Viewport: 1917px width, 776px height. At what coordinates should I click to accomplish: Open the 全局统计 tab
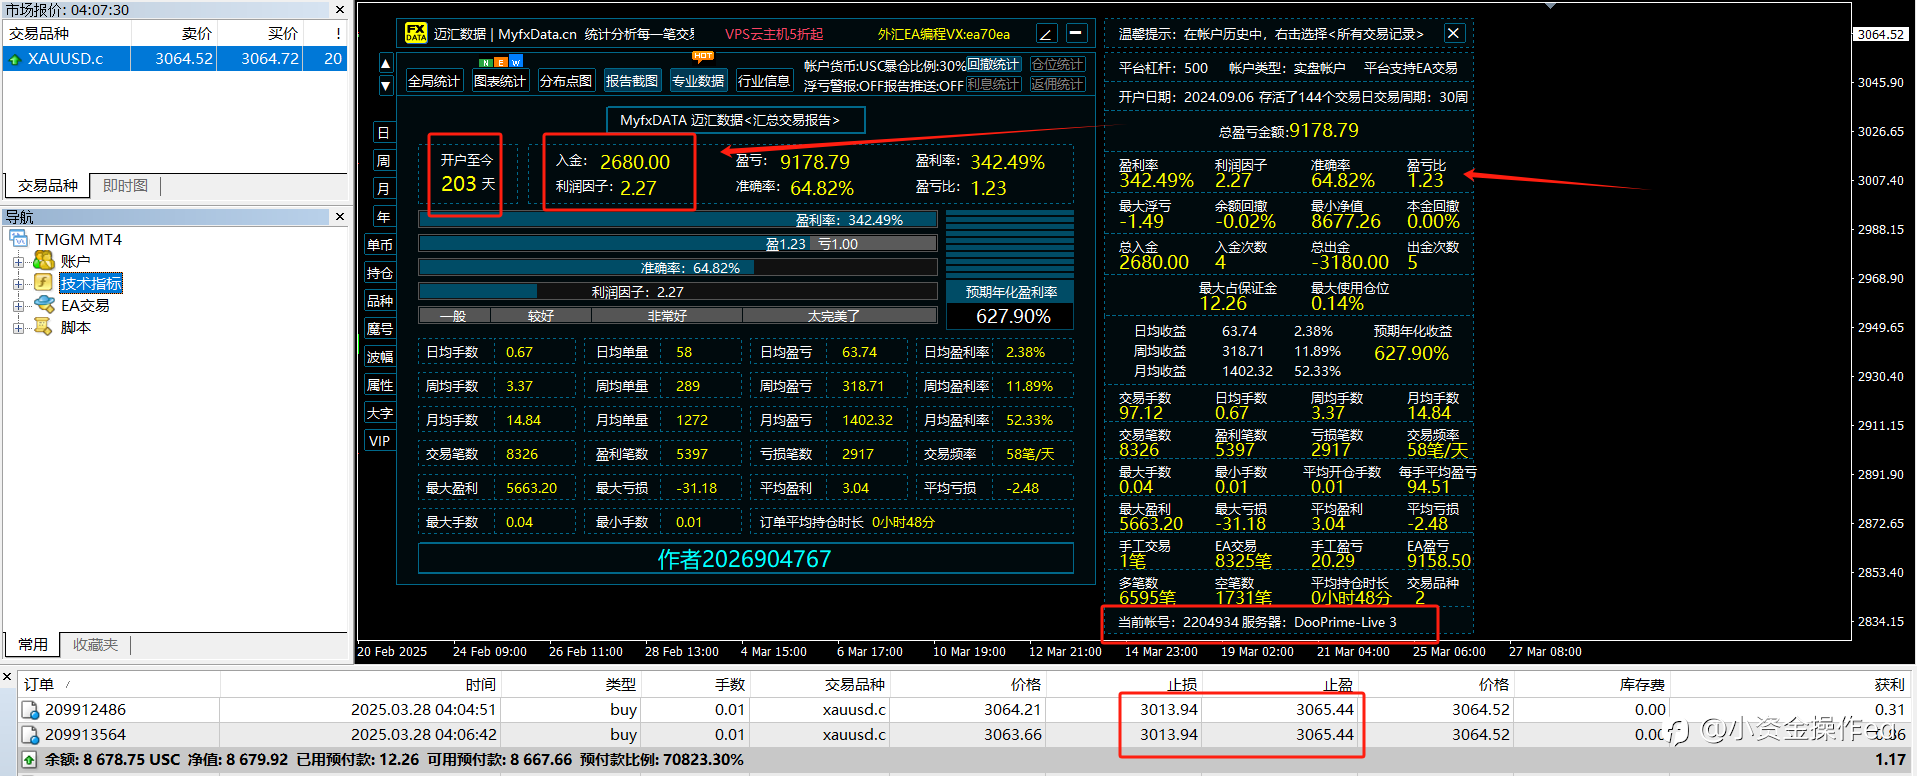[434, 81]
